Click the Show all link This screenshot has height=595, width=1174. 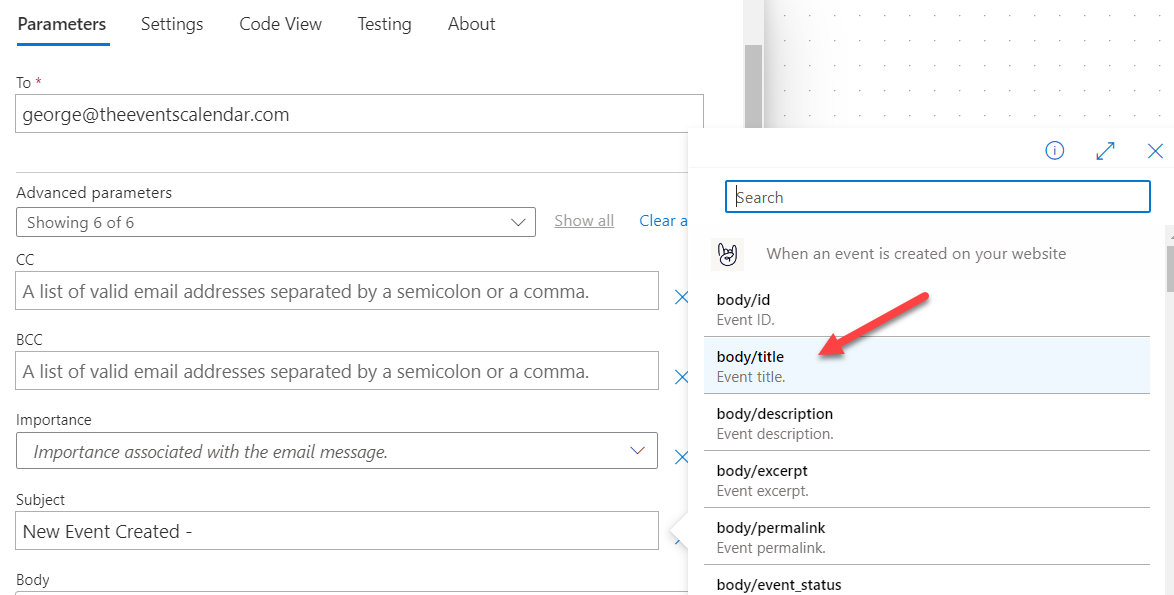(x=584, y=221)
